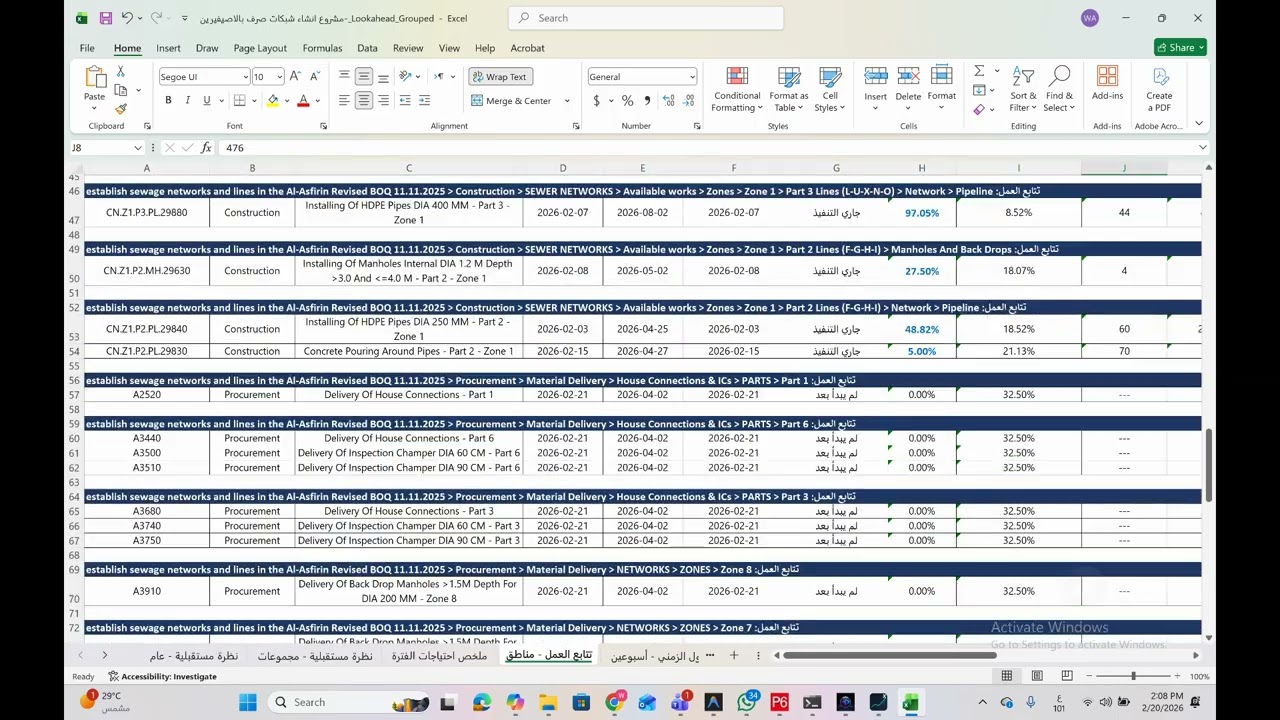
Task: Click the Save icon in title bar
Action: (x=105, y=18)
